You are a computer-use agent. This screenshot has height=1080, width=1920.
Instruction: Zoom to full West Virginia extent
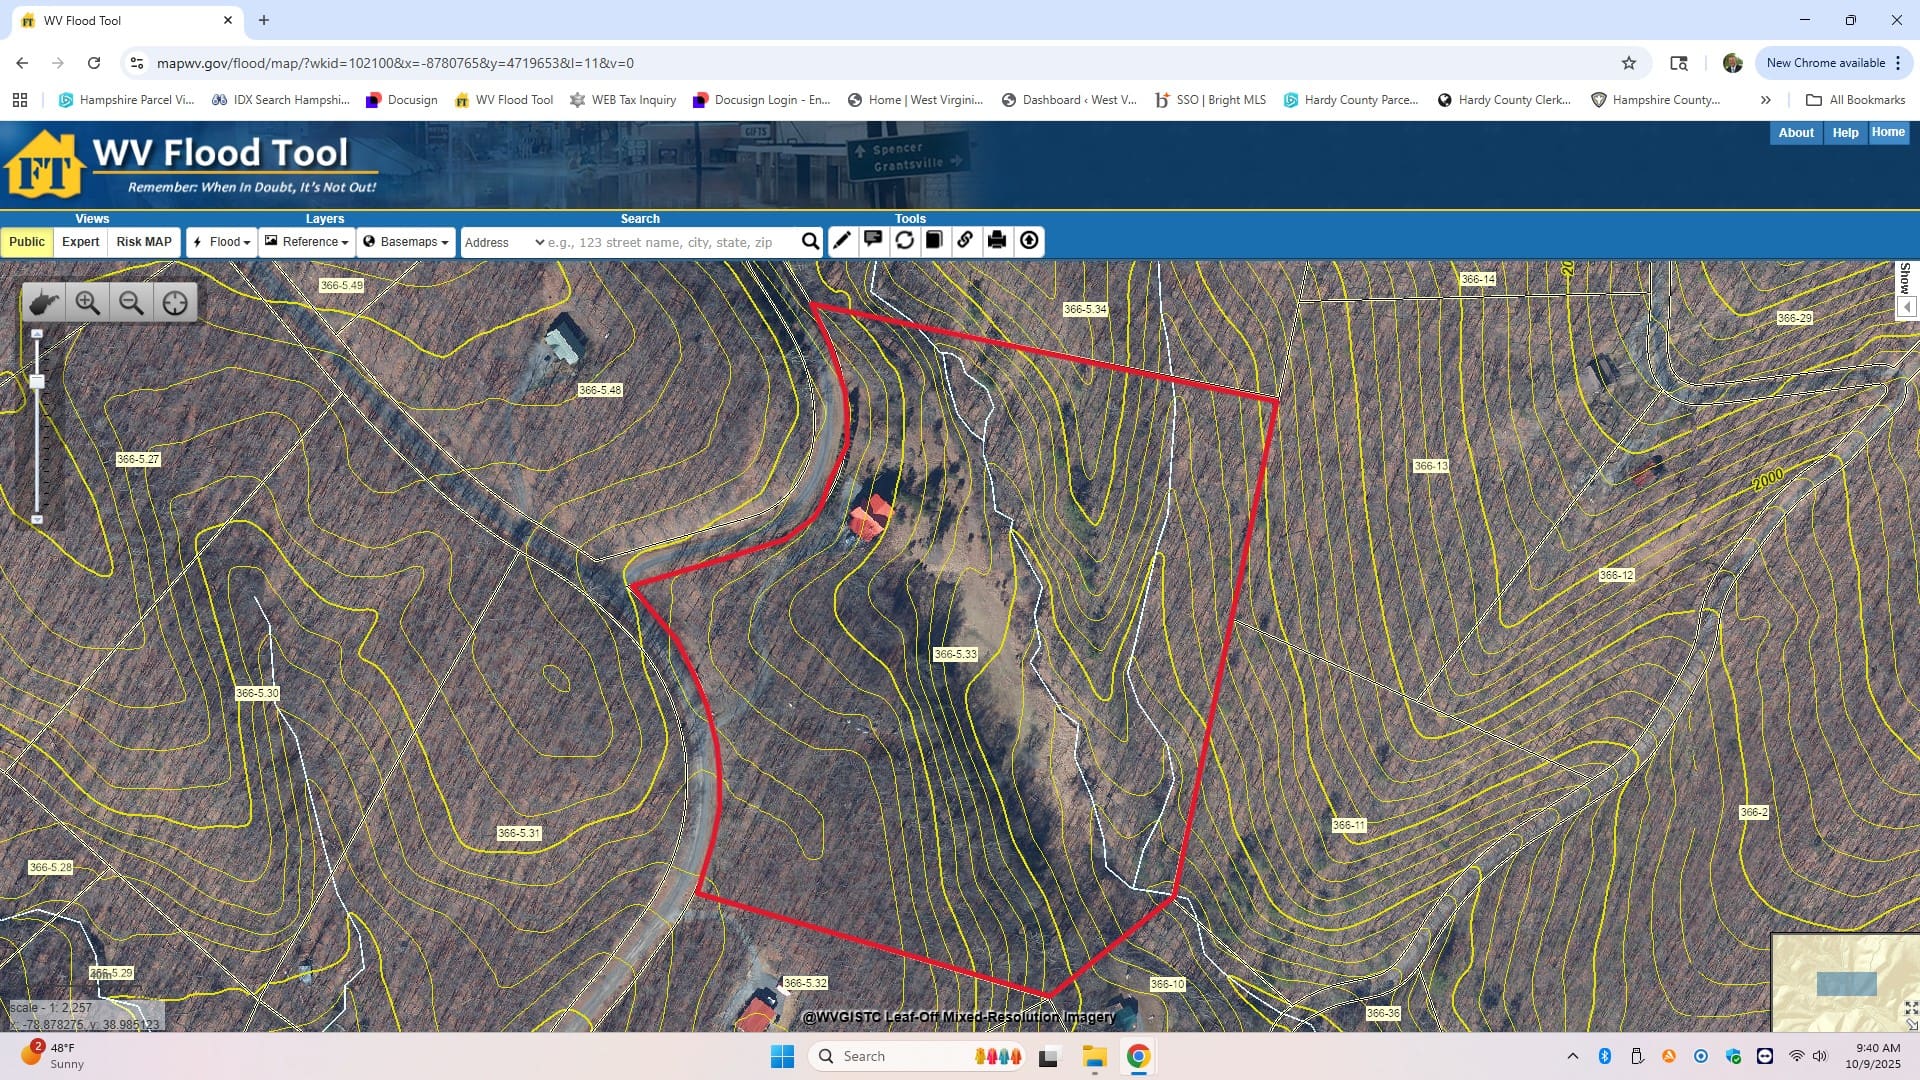point(44,303)
